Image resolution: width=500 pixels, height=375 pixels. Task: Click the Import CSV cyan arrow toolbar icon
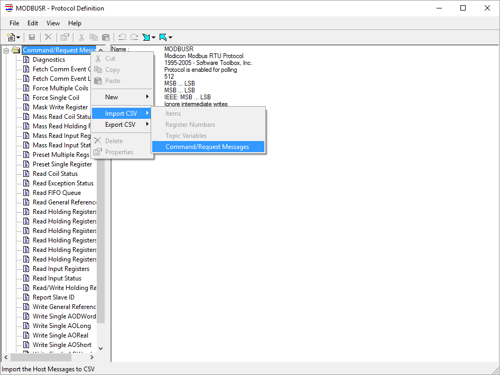coord(146,37)
